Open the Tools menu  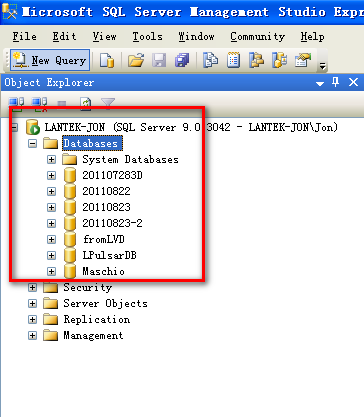tap(147, 36)
